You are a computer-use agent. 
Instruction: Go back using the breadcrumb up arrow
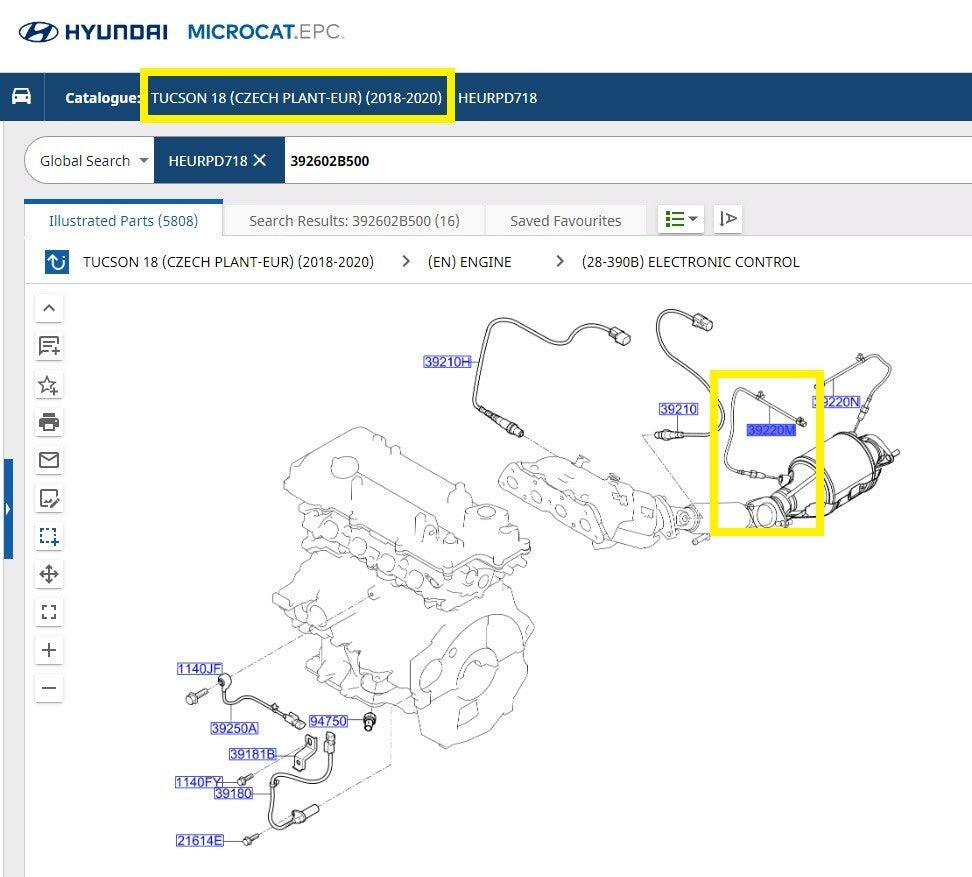57,262
